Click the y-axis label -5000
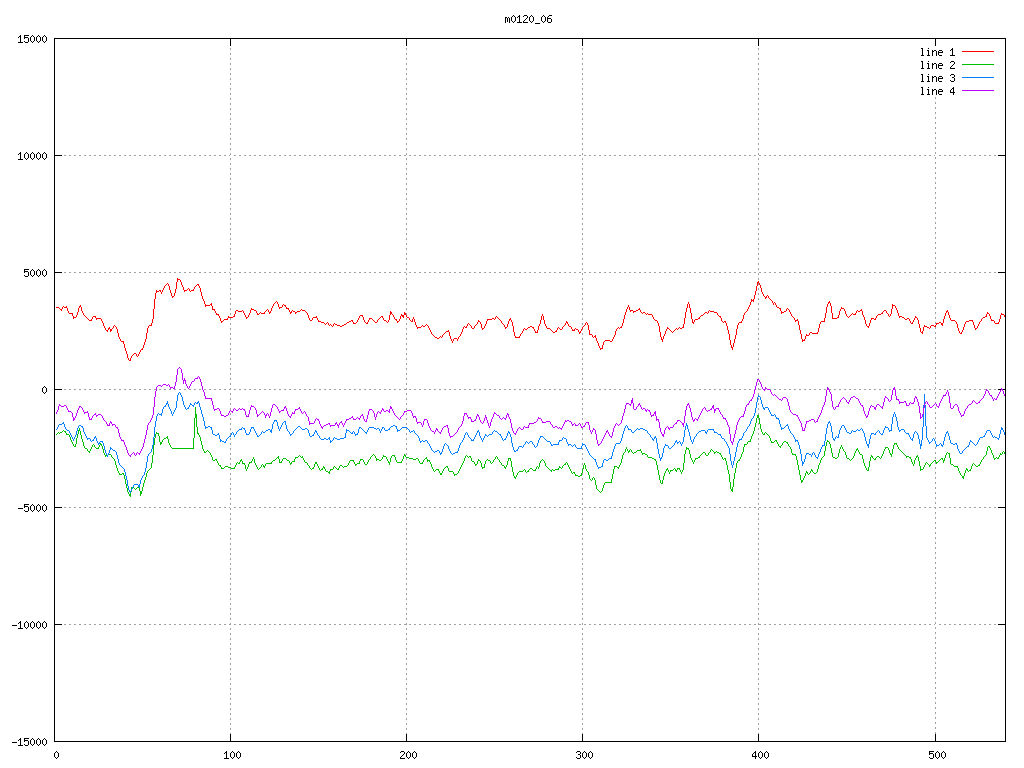Image resolution: width=1024 pixels, height=768 pixels. coord(33,507)
